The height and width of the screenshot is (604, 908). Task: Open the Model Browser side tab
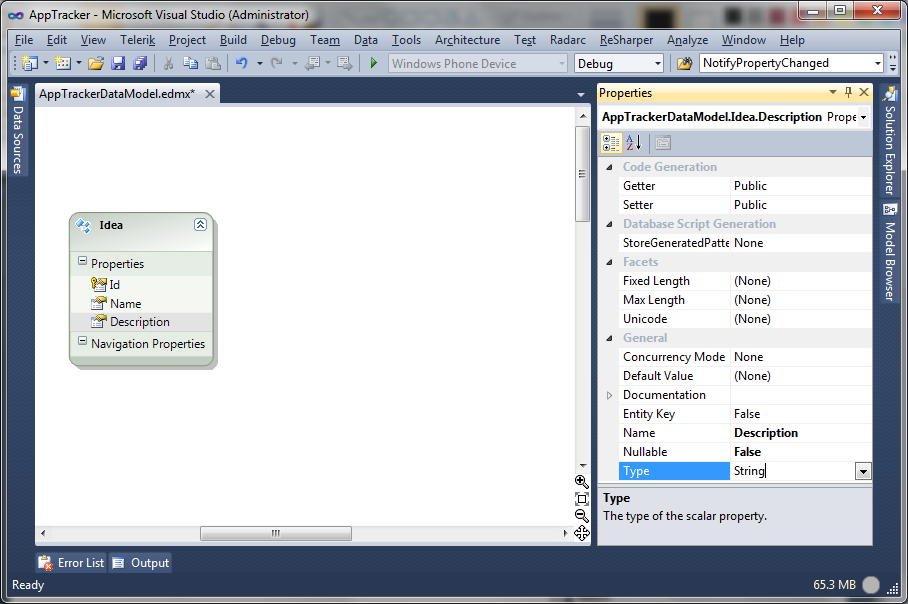tap(890, 252)
